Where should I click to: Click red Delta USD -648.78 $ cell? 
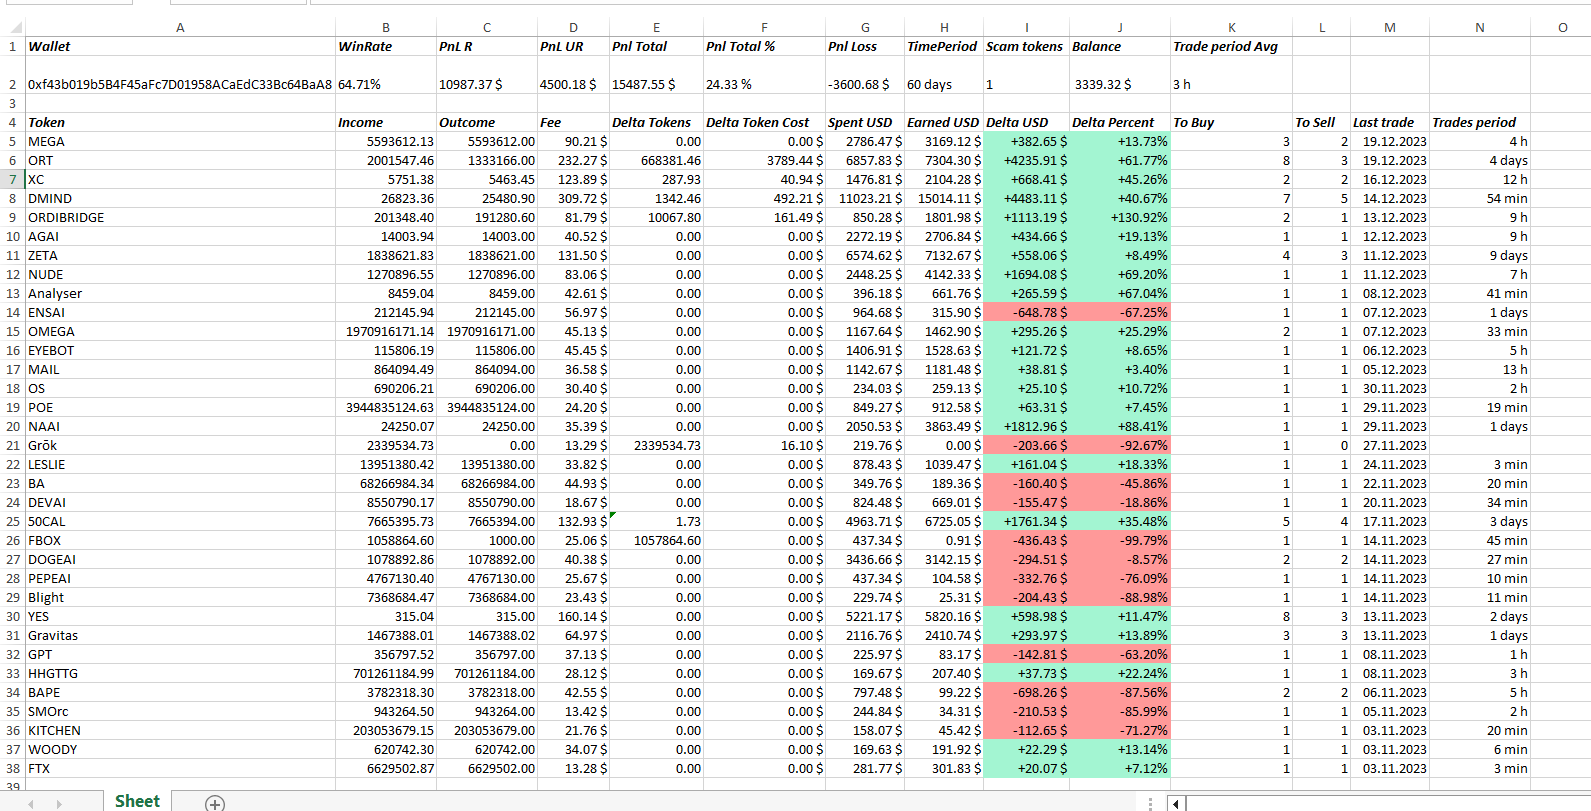pyautogui.click(x=1026, y=313)
